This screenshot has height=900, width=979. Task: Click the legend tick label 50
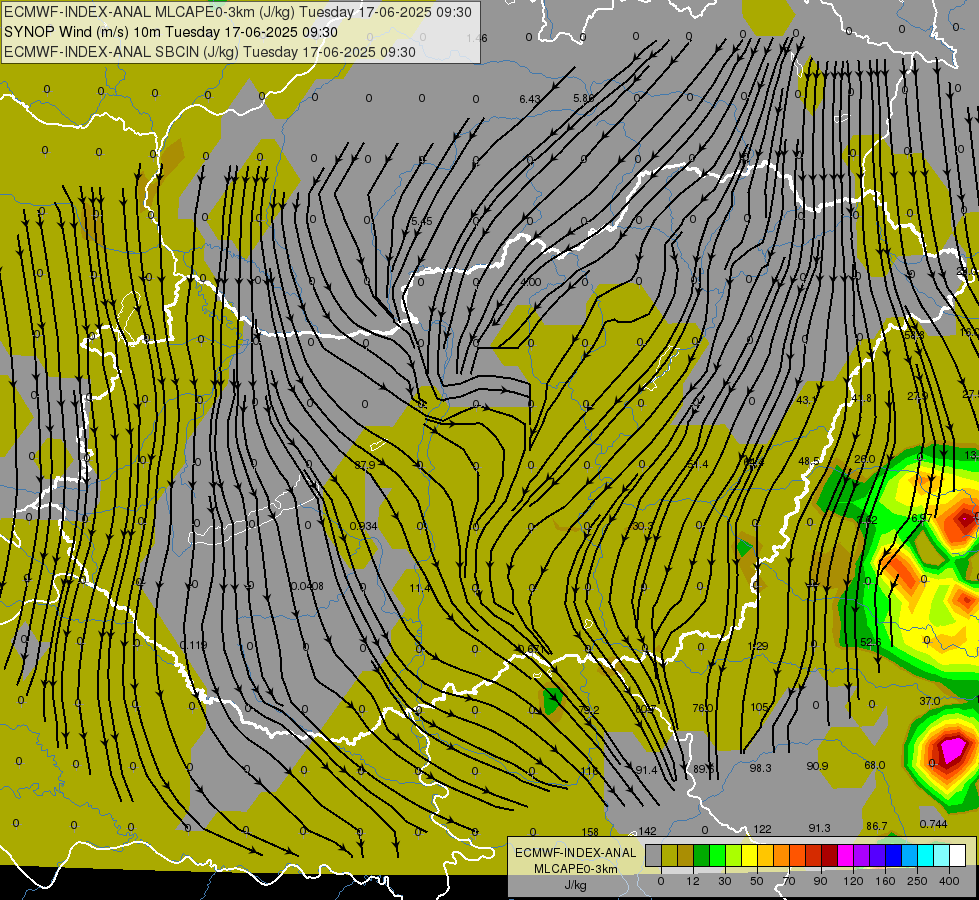pyautogui.click(x=757, y=881)
